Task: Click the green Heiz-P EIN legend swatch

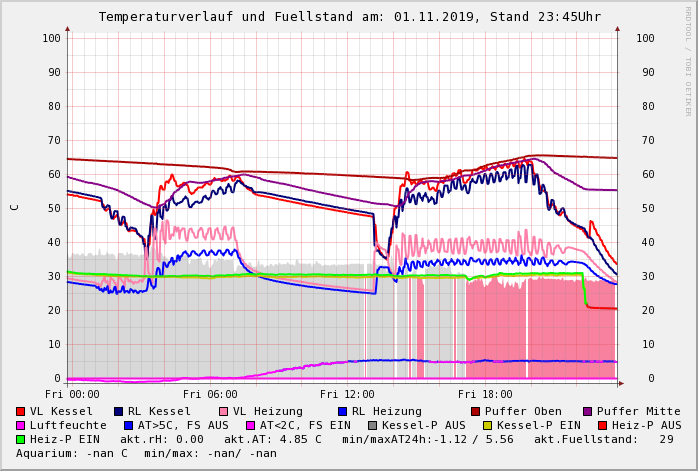Action: tap(21, 439)
